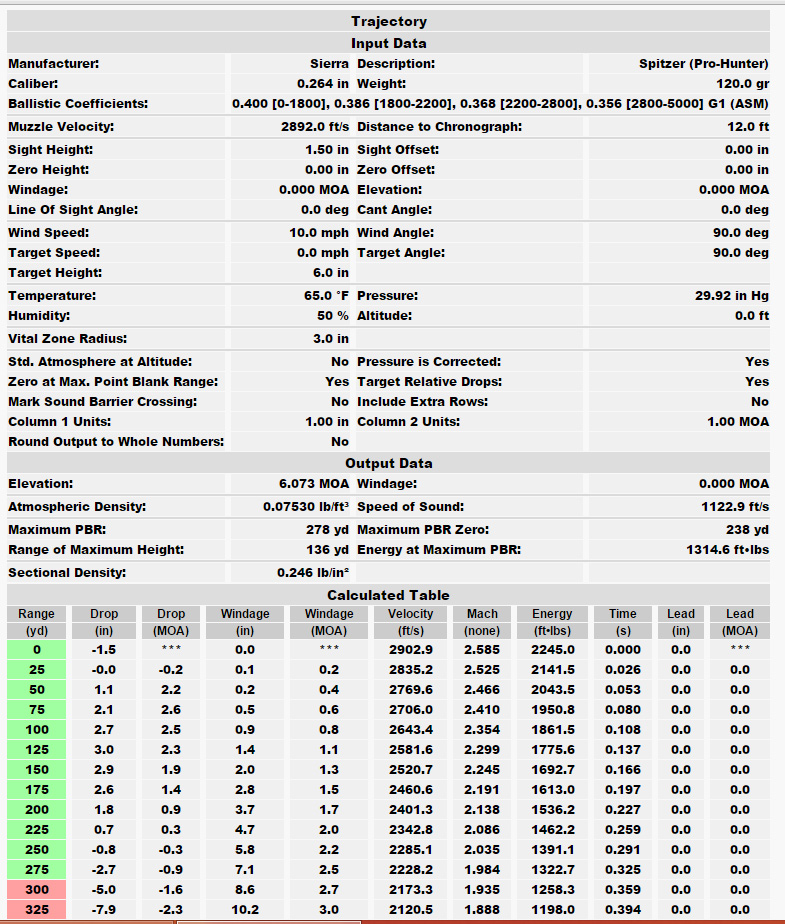Select the energy cell 1258.3
The image size is (785, 924).
[552, 890]
